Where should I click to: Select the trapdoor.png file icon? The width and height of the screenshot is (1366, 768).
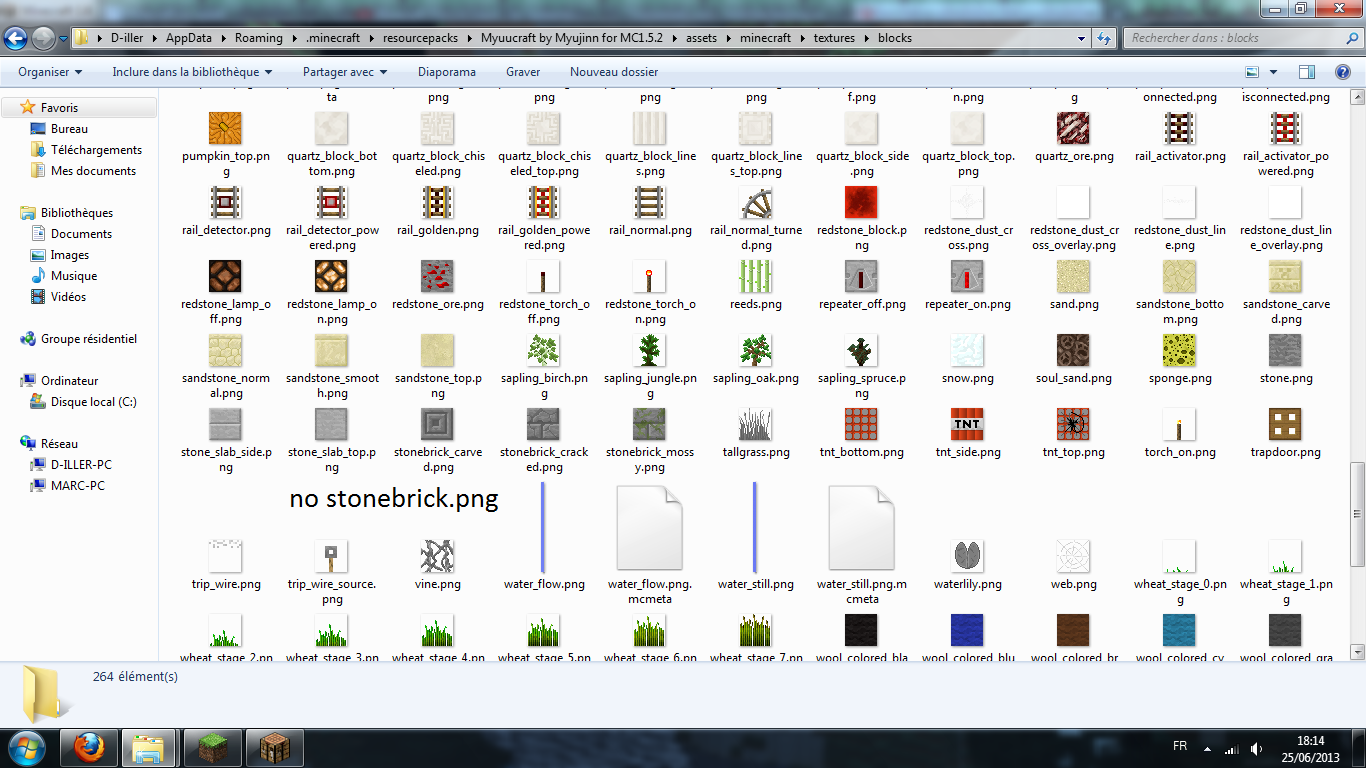[1285, 424]
